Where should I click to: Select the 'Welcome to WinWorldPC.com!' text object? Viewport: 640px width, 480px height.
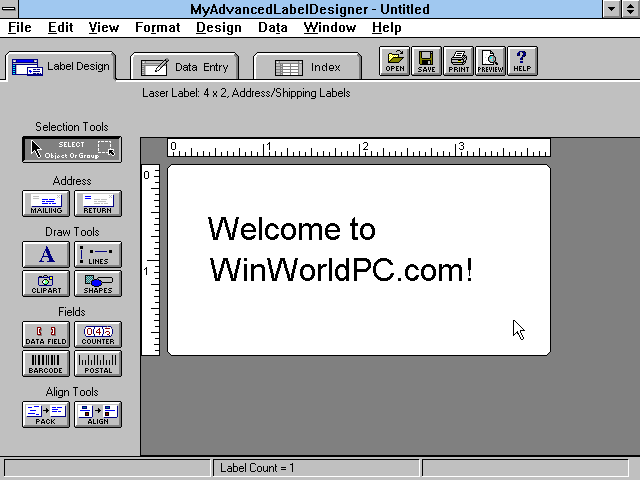tap(340, 249)
